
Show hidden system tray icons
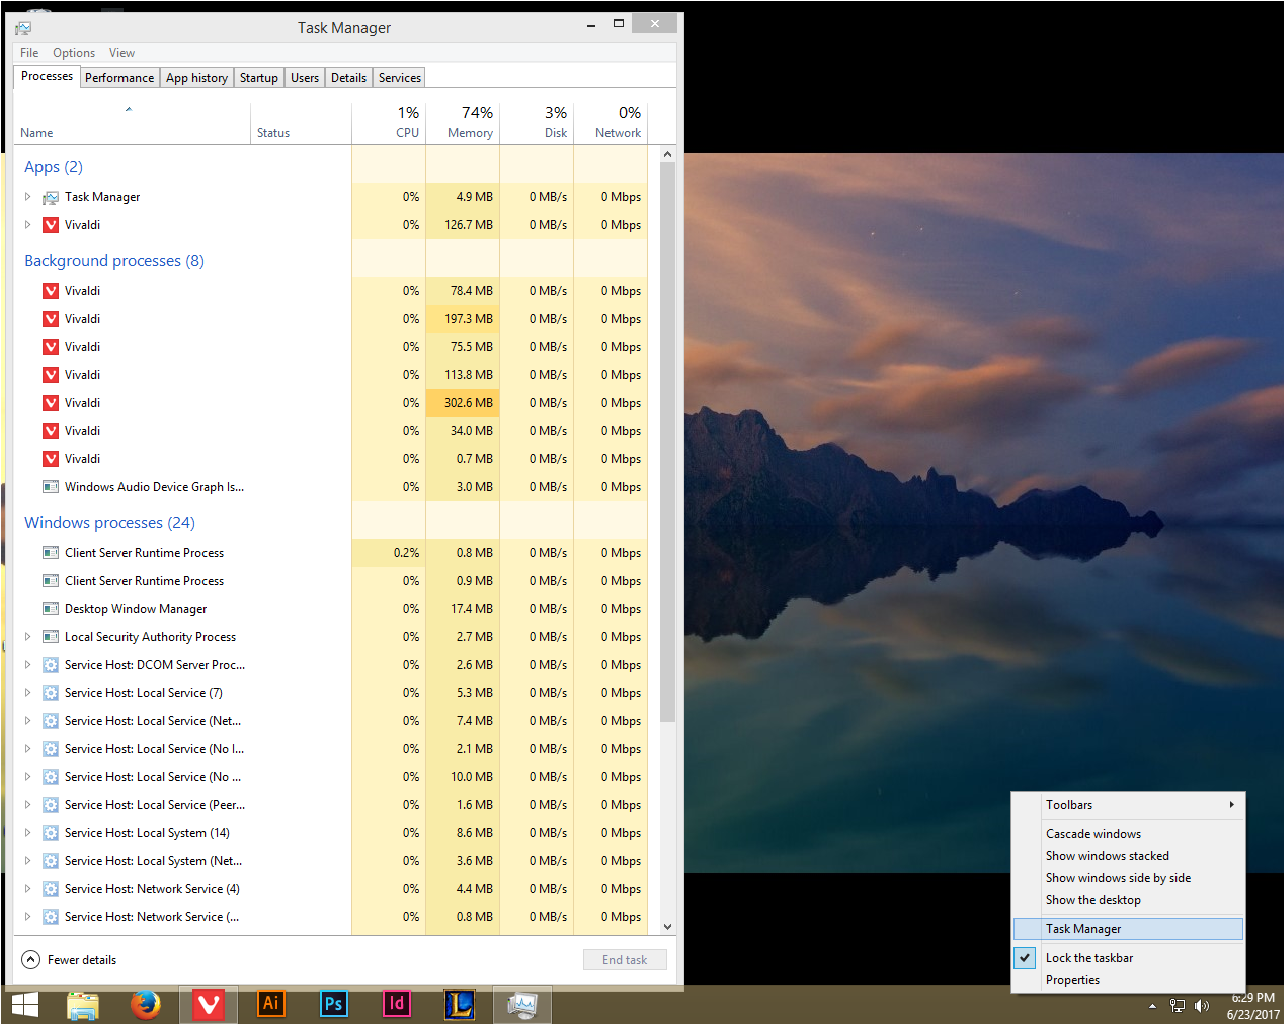click(1152, 1006)
